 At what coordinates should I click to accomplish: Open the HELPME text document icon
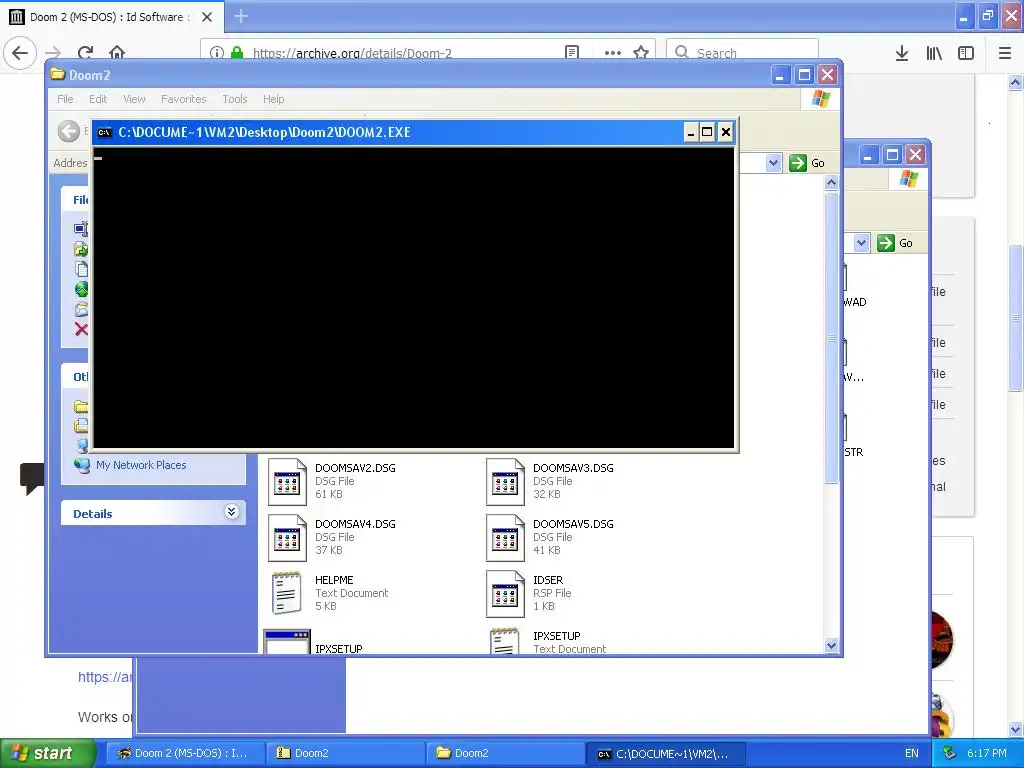[x=287, y=593]
